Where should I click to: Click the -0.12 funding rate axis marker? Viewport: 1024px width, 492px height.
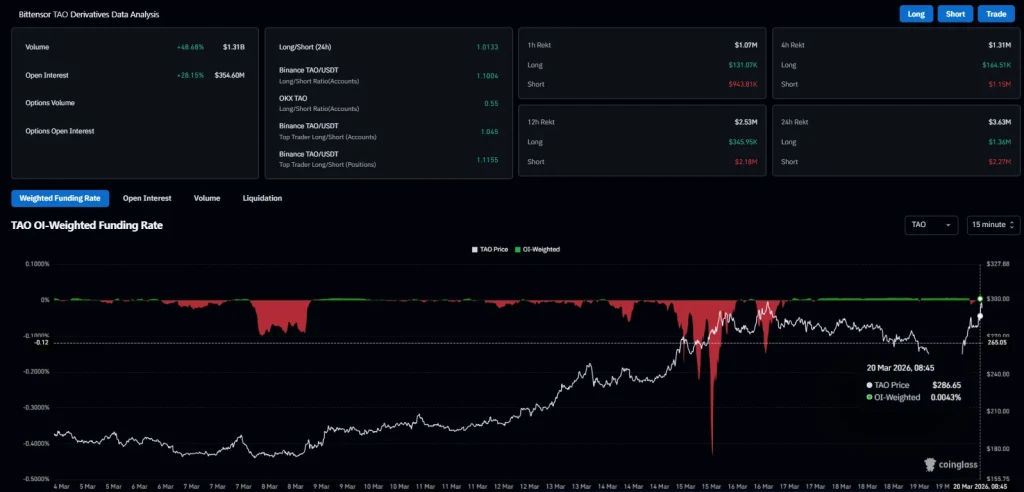pos(42,342)
